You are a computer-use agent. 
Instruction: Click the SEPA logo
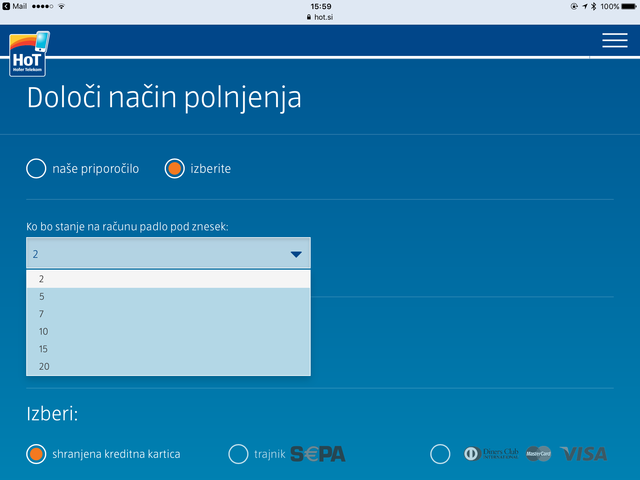pos(318,454)
